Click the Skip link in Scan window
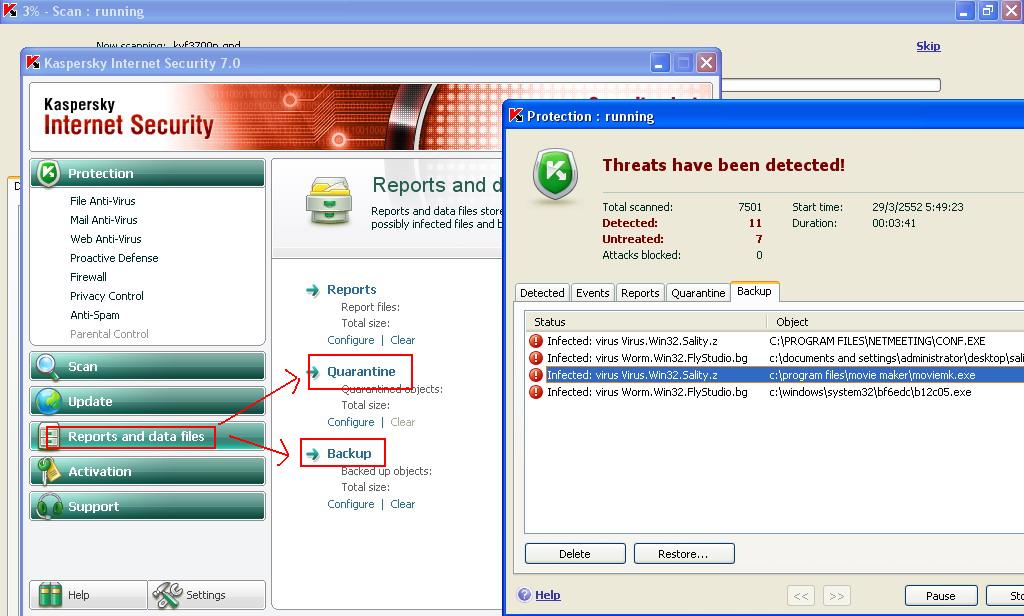The height and width of the screenshot is (616, 1024). click(928, 46)
